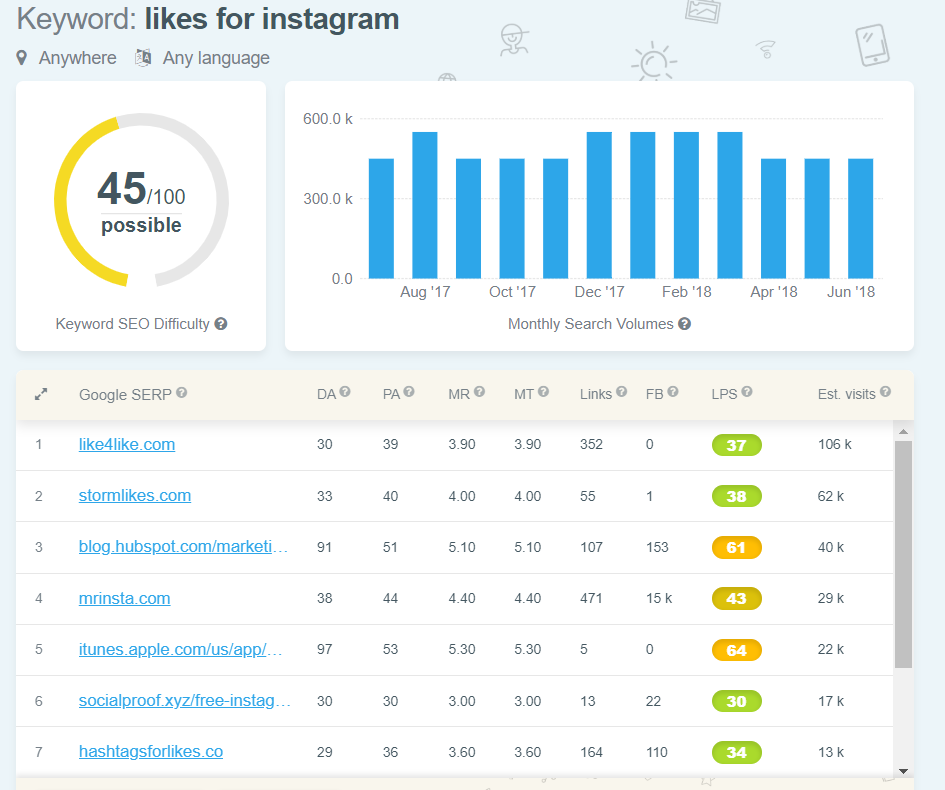Click the LPS column header
Viewport: 945px width, 790px height.
click(x=724, y=395)
